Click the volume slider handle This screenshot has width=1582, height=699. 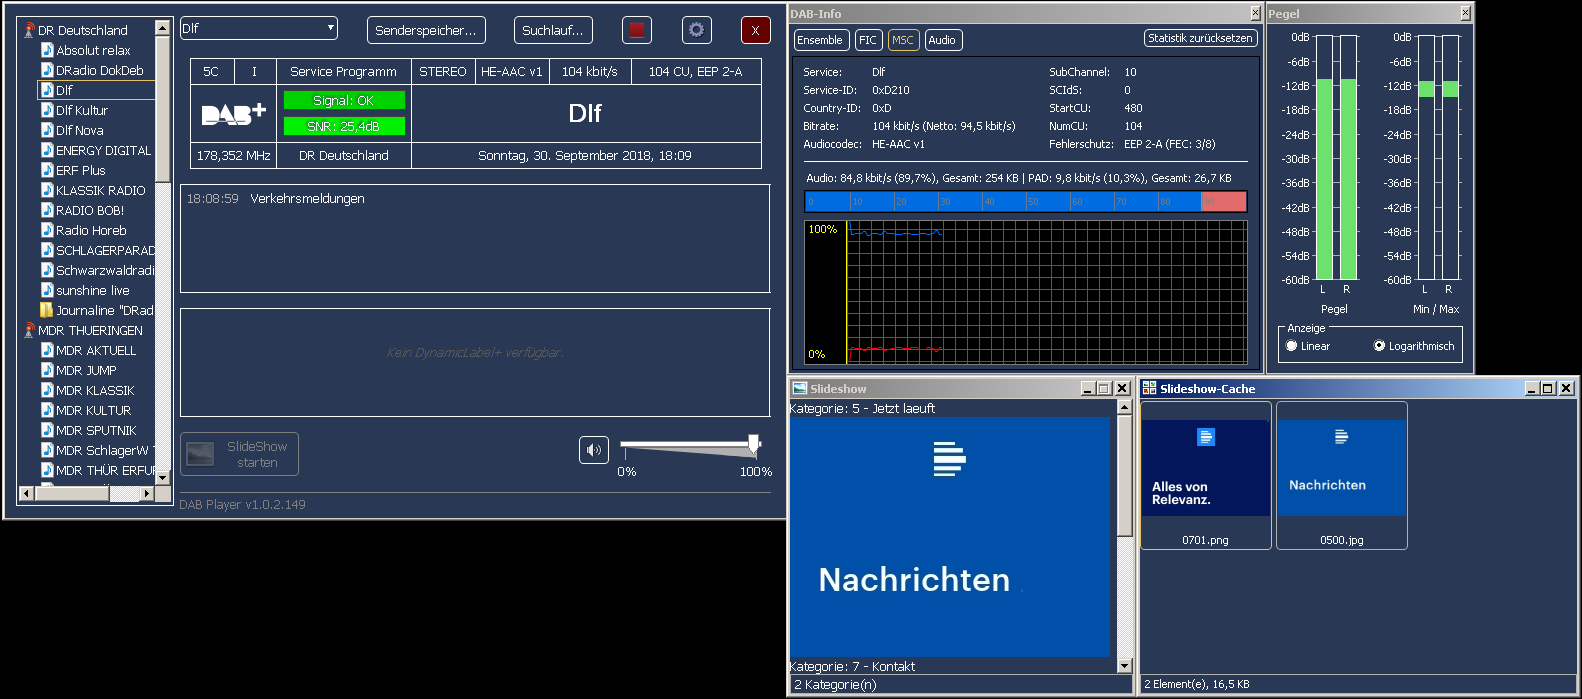coord(754,443)
